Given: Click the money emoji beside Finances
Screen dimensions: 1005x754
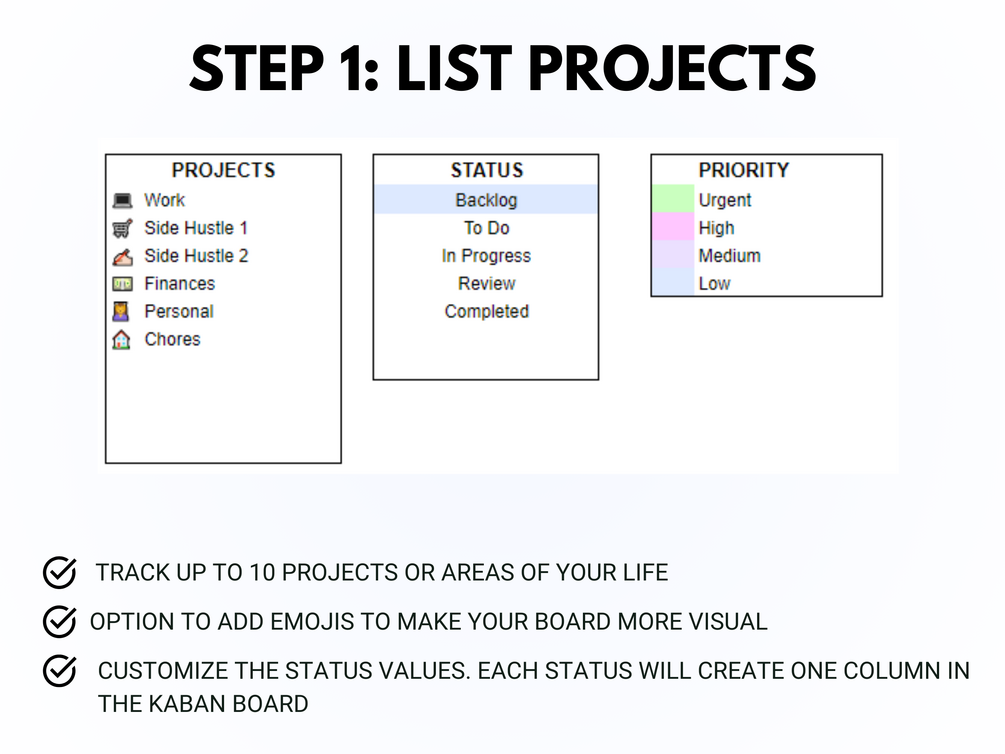Looking at the screenshot, I should click(x=122, y=283).
